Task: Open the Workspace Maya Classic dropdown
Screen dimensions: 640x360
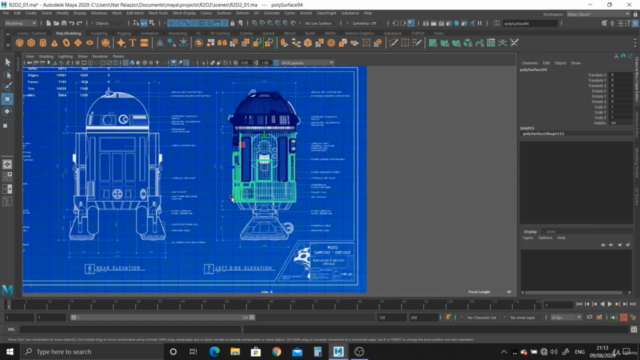Action: pyautogui.click(x=598, y=14)
